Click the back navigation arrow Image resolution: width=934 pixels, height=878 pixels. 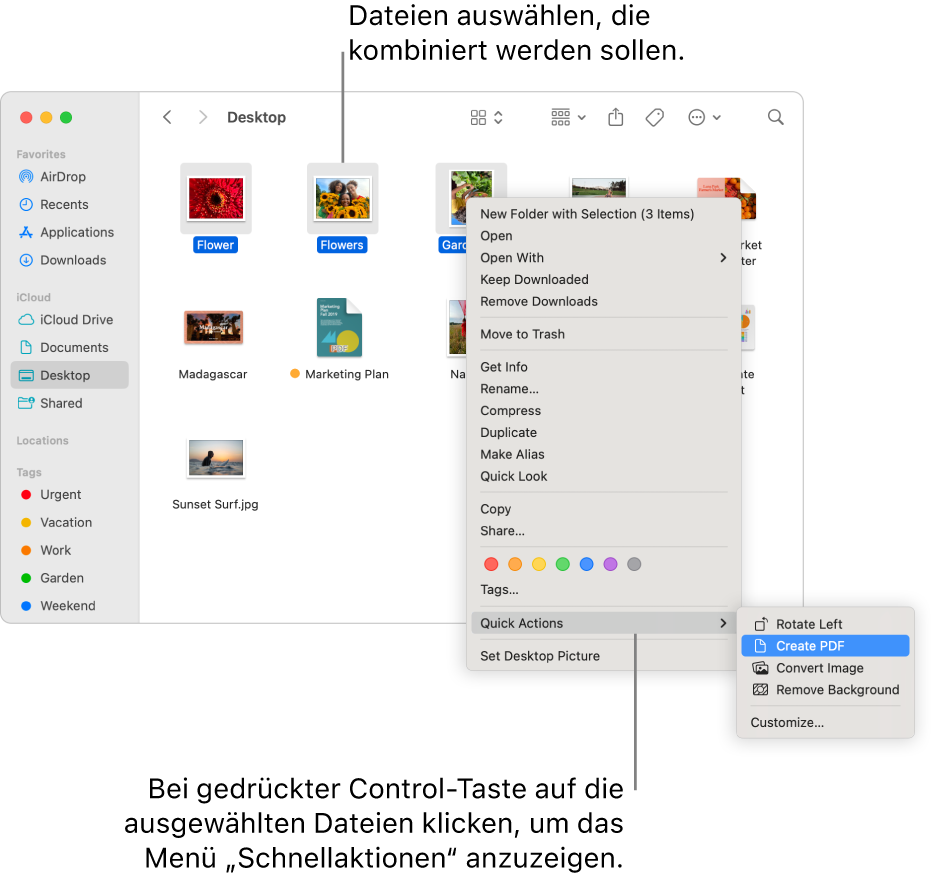click(x=167, y=117)
